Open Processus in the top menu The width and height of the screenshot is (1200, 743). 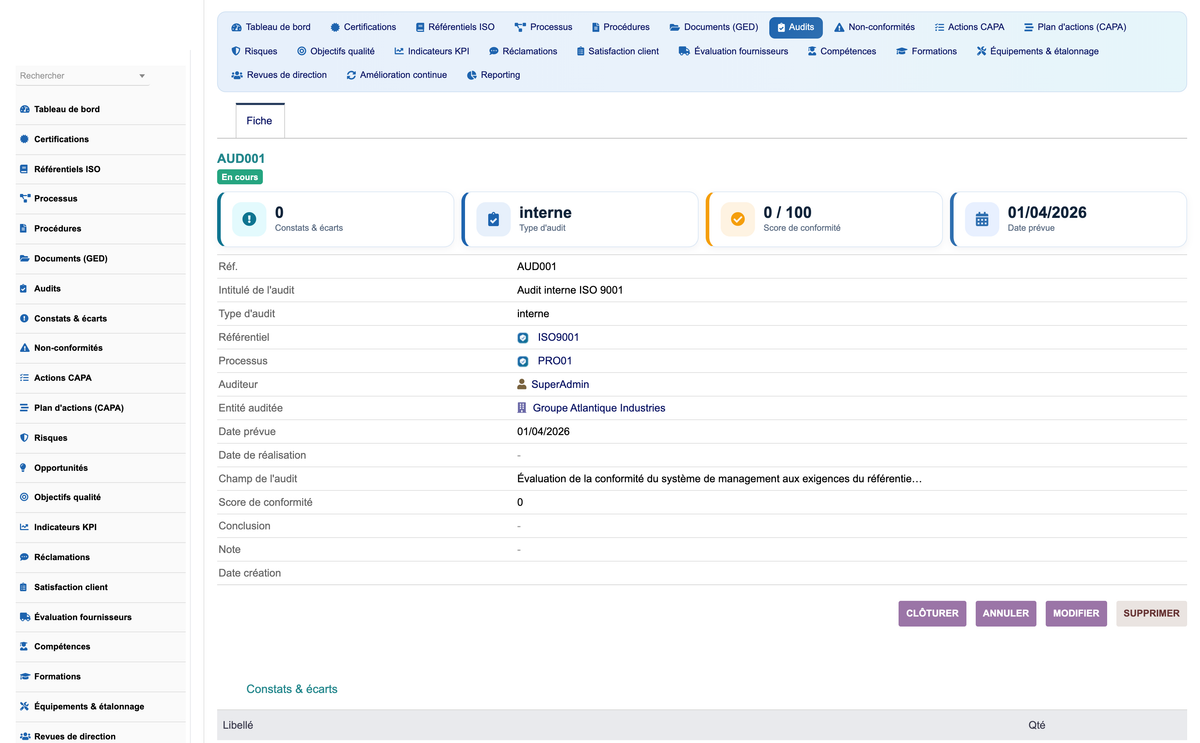pyautogui.click(x=543, y=27)
